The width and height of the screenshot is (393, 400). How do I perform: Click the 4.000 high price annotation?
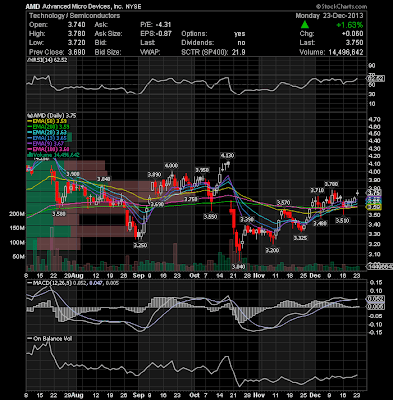click(x=171, y=166)
